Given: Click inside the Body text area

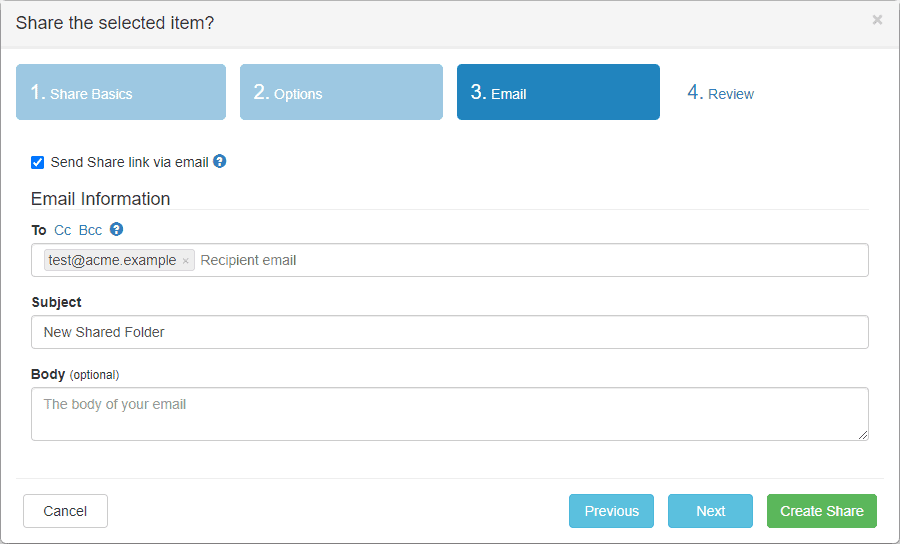Looking at the screenshot, I should coord(450,414).
